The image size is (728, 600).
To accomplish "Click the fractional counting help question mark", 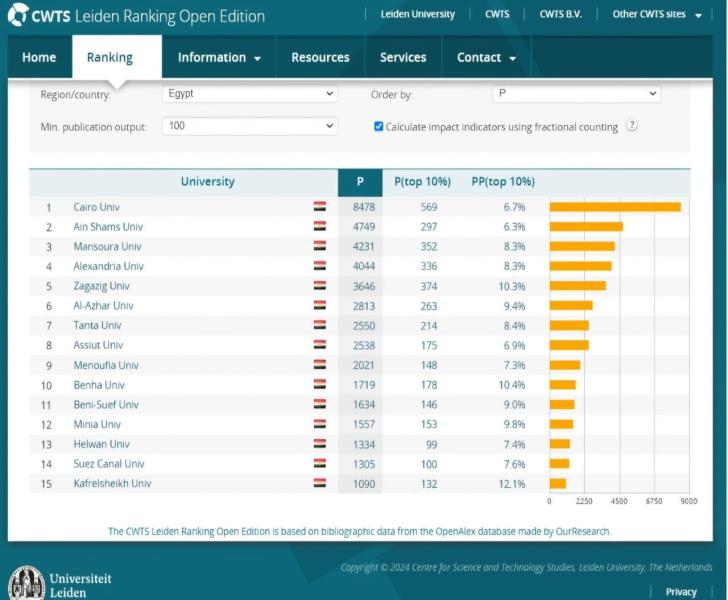I will 631,125.
